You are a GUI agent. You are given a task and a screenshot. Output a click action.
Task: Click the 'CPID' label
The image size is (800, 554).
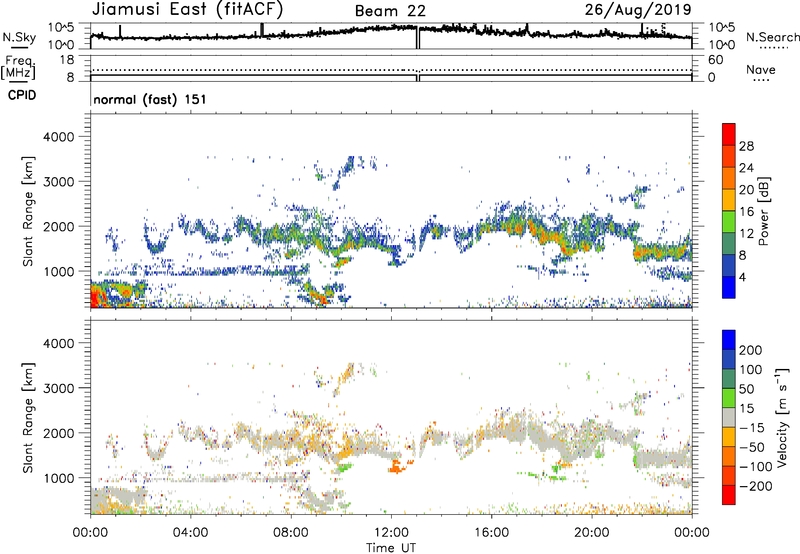(22, 95)
